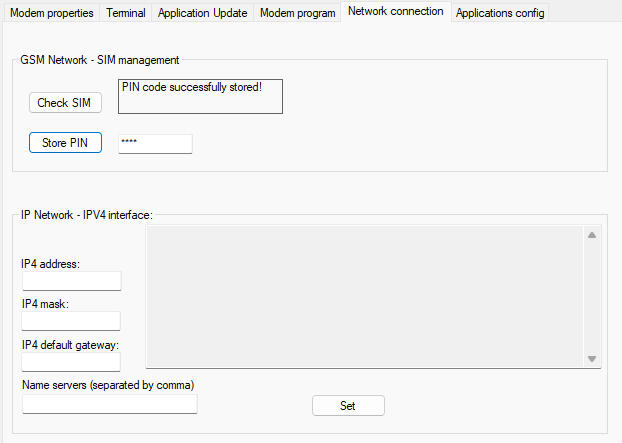Click the IP4 address input field
The width and height of the screenshot is (622, 443).
(x=71, y=281)
